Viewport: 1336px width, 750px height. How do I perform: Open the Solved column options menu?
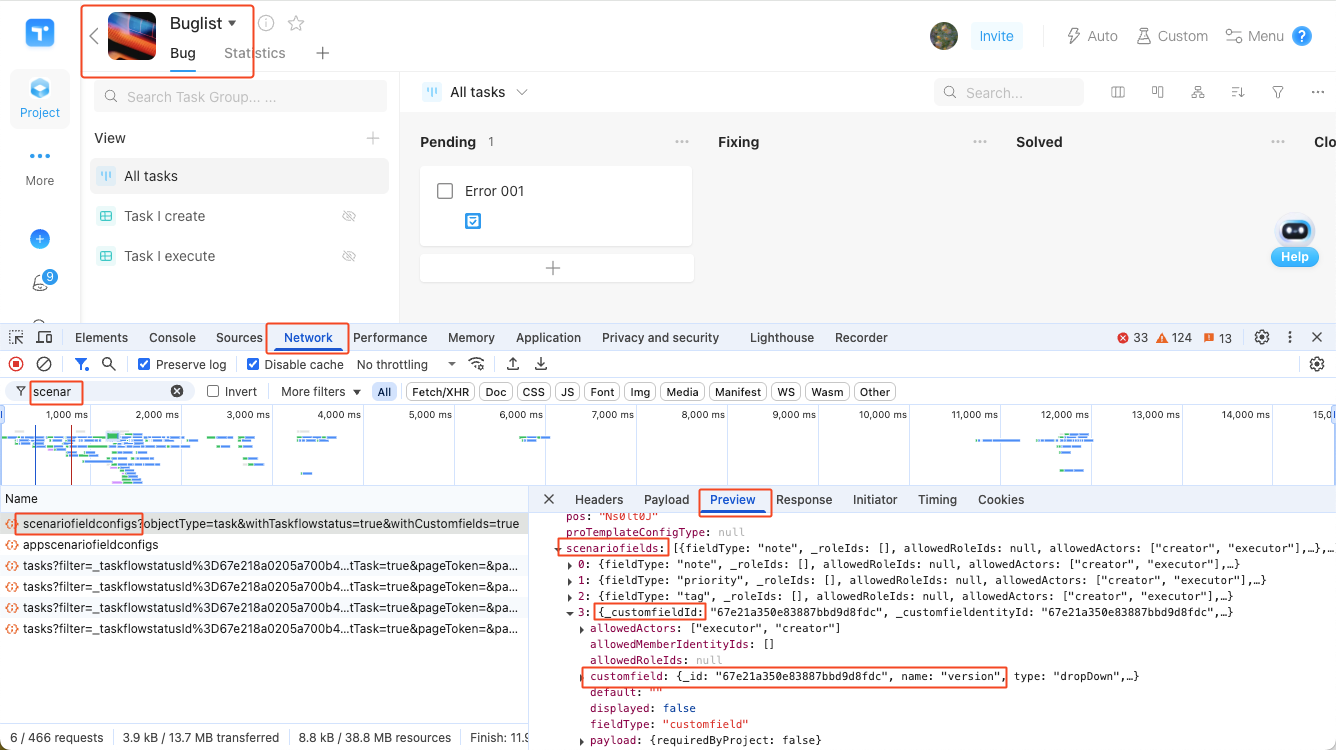[1278, 142]
